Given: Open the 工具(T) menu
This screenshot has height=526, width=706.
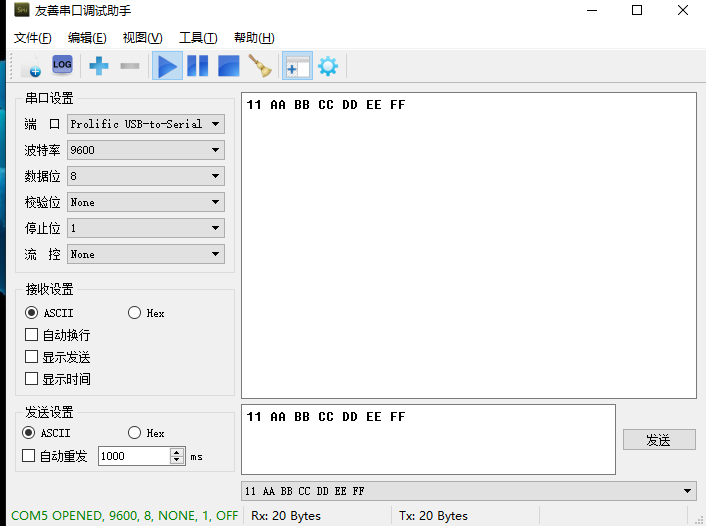Looking at the screenshot, I should pos(198,38).
